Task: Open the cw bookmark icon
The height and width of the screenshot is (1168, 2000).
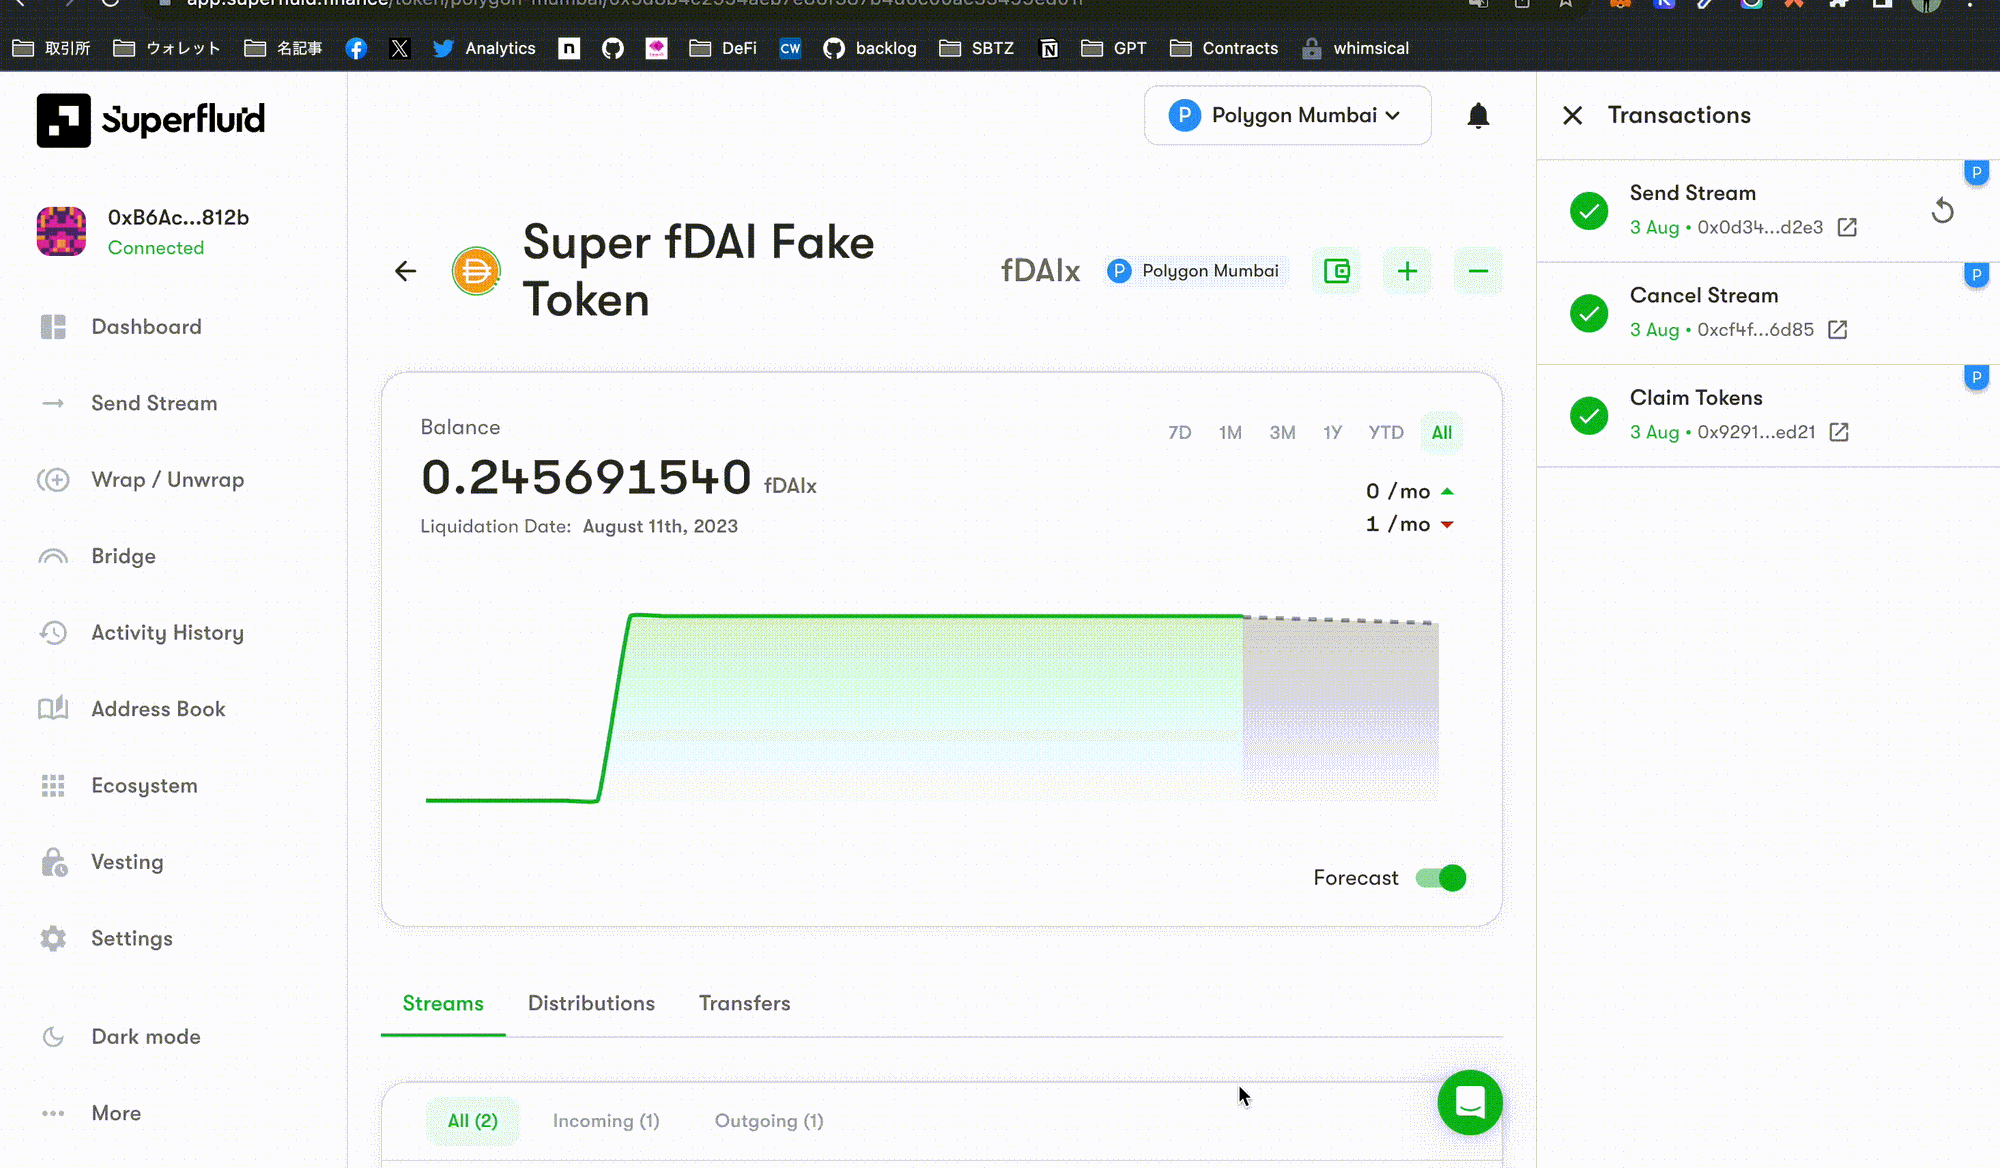Action: (790, 48)
